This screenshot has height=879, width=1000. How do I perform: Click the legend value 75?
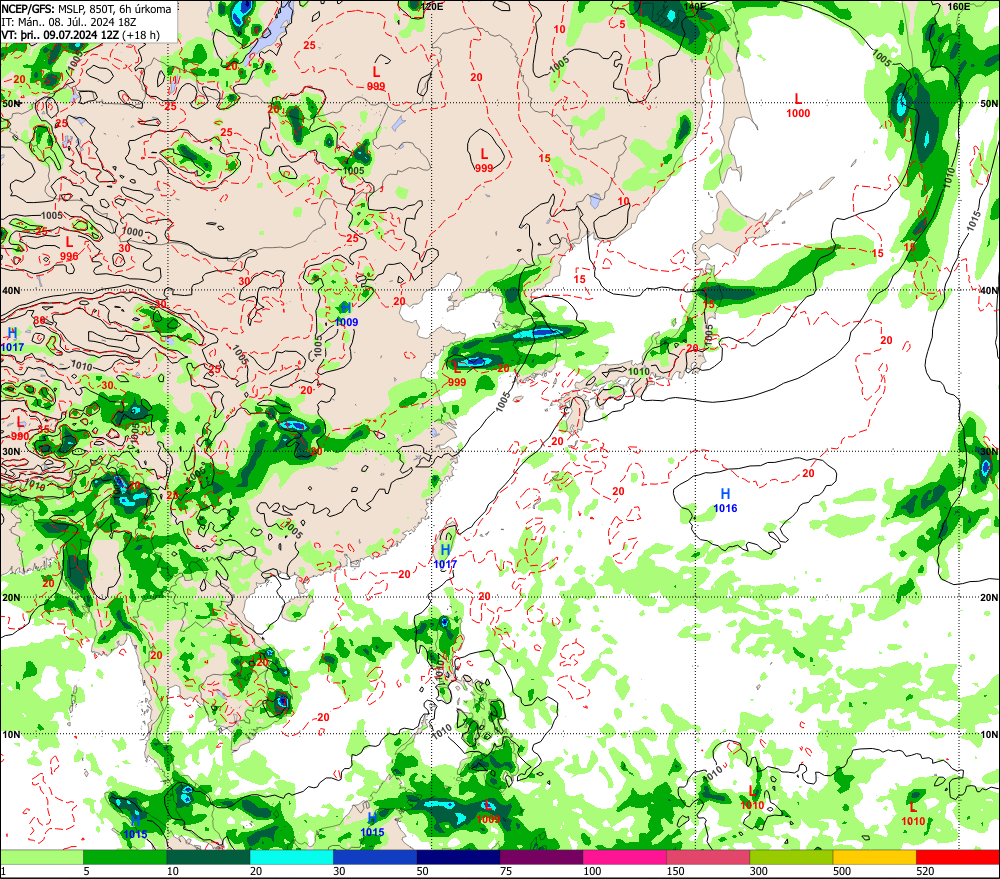click(x=506, y=871)
